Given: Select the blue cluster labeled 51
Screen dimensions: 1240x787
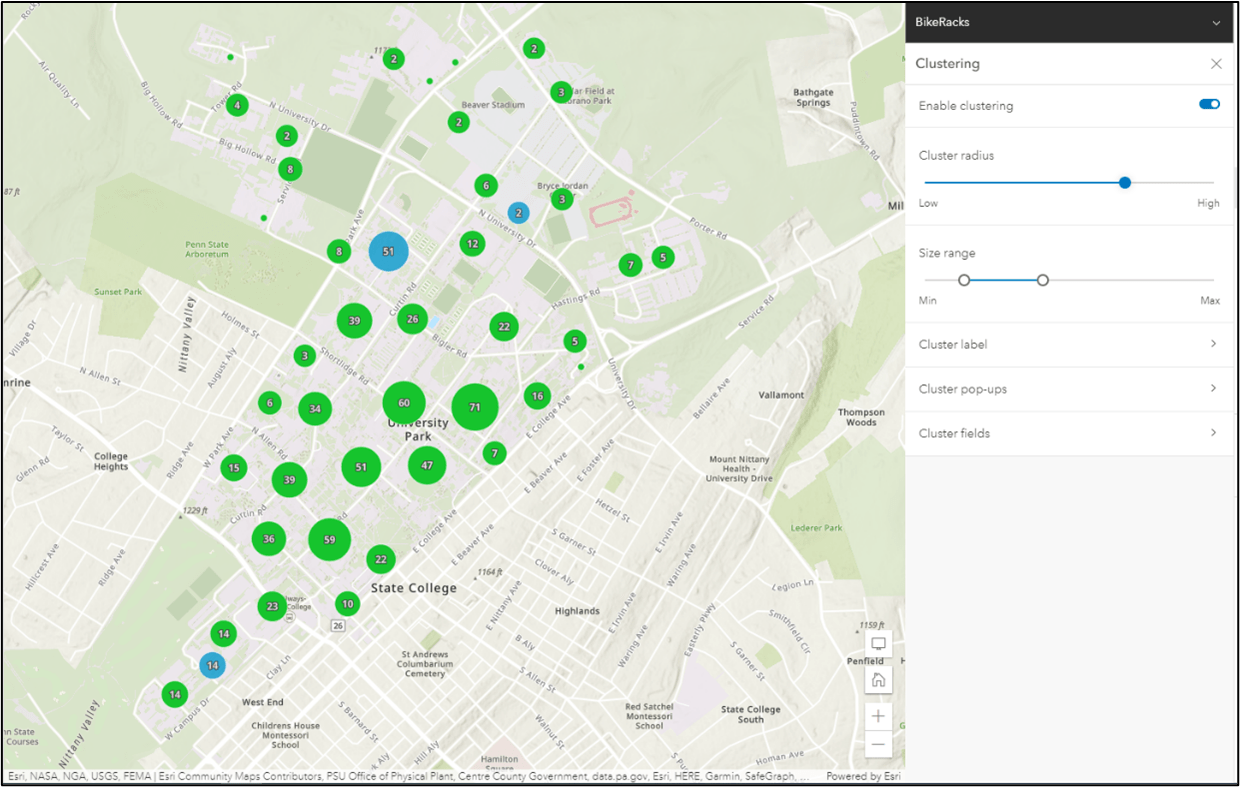Looking at the screenshot, I should (x=389, y=251).
